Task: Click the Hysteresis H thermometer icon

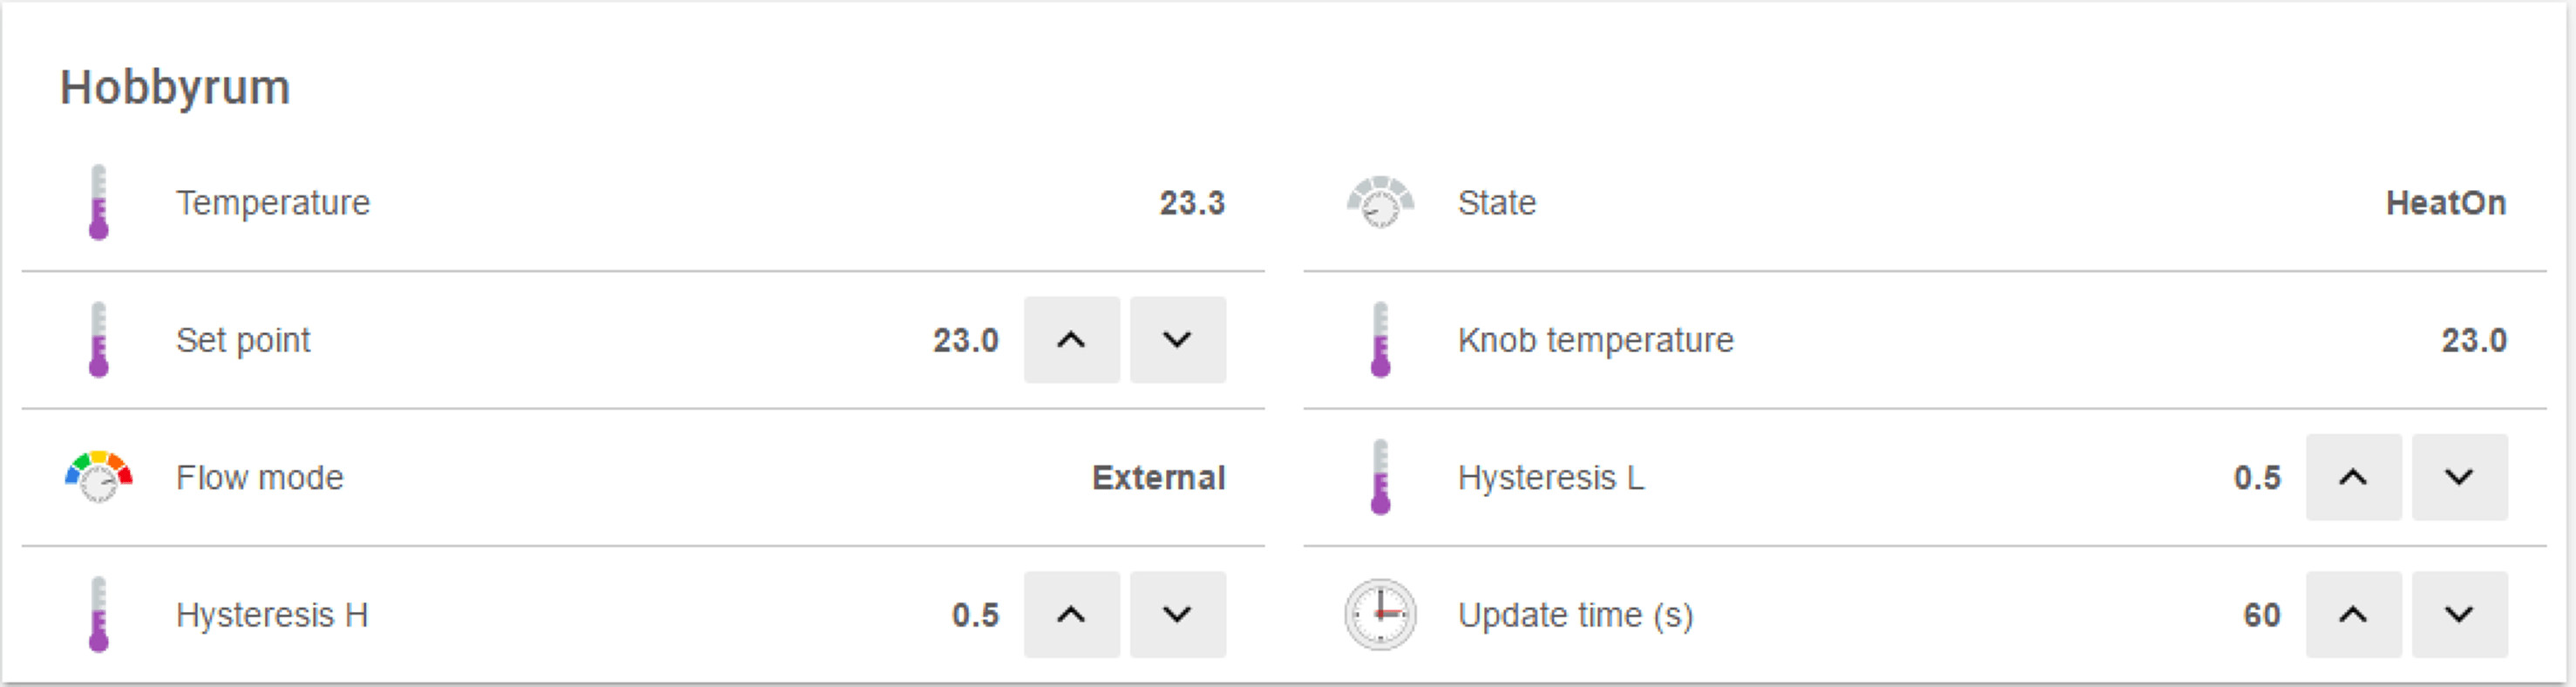Action: tap(98, 614)
